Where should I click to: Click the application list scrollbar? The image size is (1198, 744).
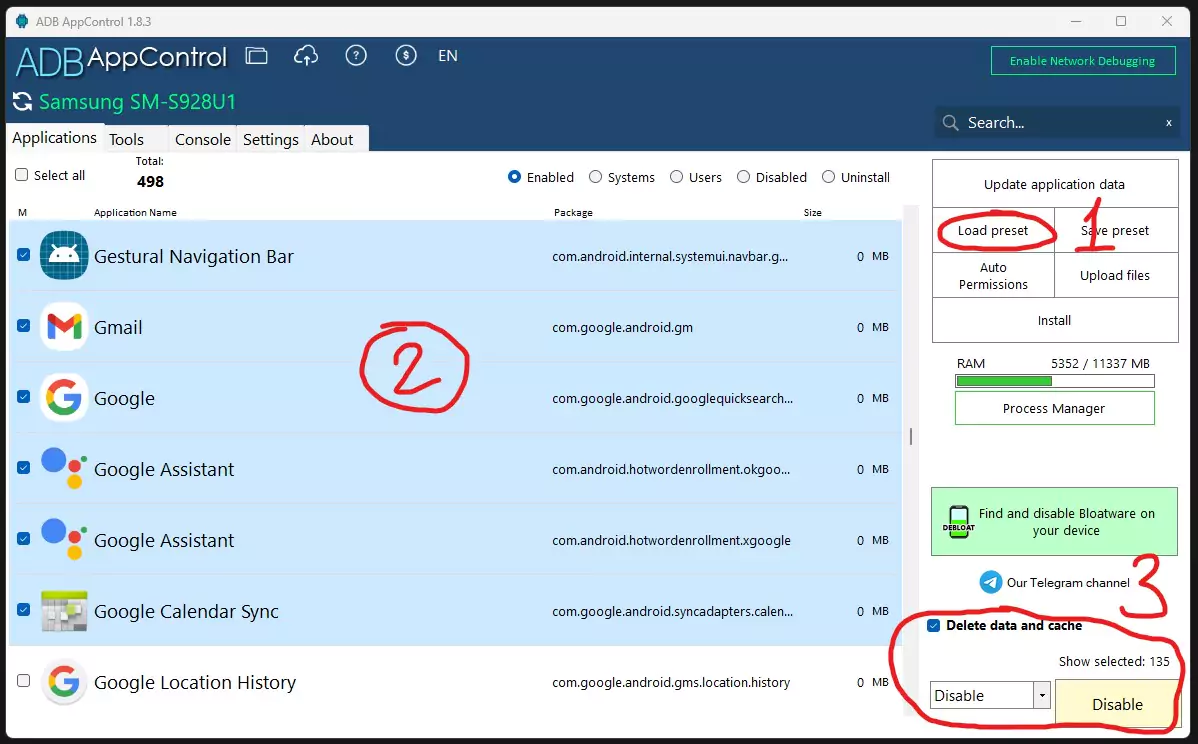pyautogui.click(x=911, y=435)
